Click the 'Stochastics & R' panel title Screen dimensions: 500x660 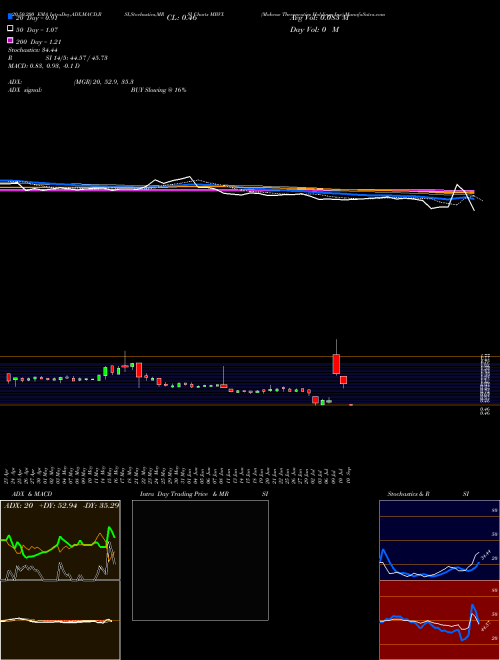(408, 494)
